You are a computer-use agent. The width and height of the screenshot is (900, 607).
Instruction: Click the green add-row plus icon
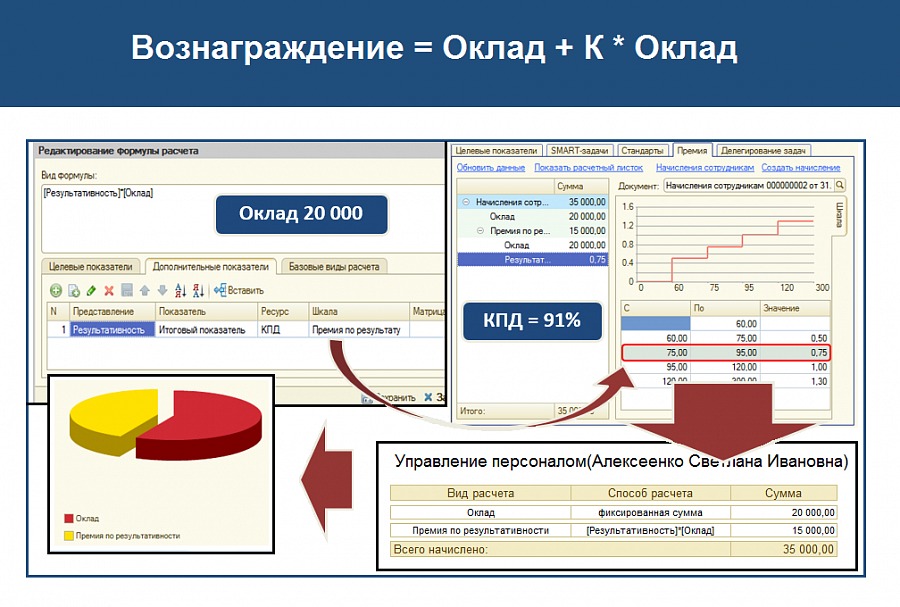(x=56, y=290)
